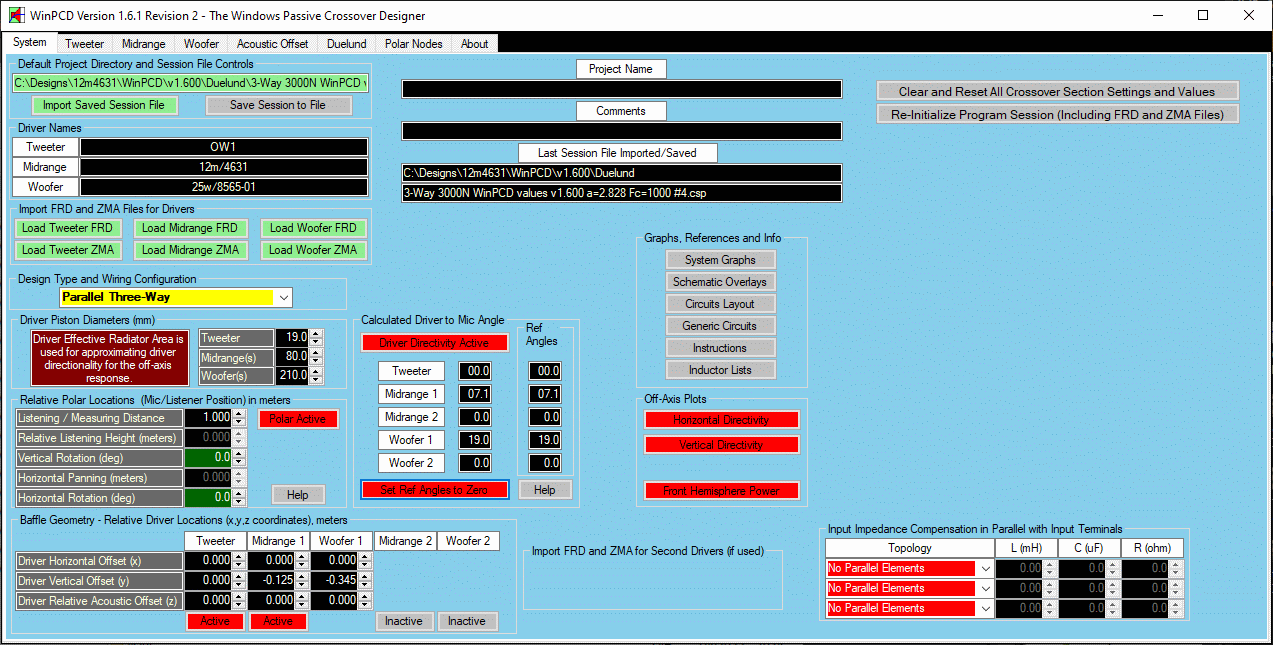Image resolution: width=1273 pixels, height=645 pixels.
Task: Expand the Parallel Three-Way design type dropdown
Action: point(284,298)
